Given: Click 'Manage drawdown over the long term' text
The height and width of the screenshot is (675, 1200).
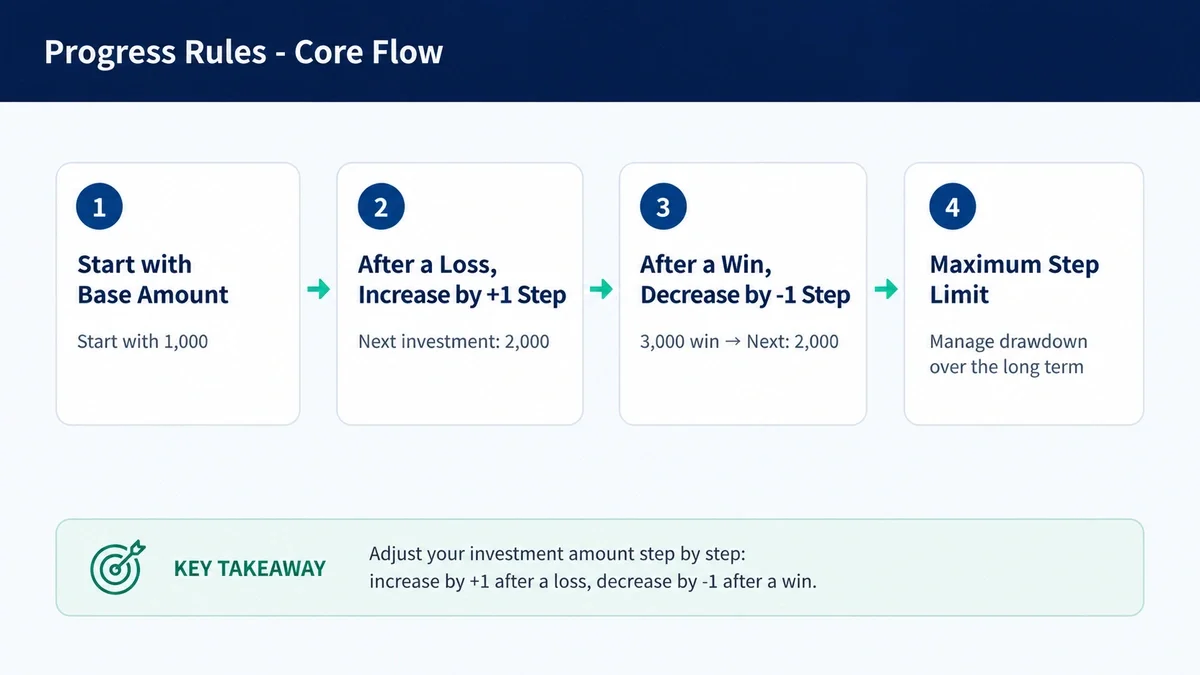Looking at the screenshot, I should pyautogui.click(x=1008, y=354).
